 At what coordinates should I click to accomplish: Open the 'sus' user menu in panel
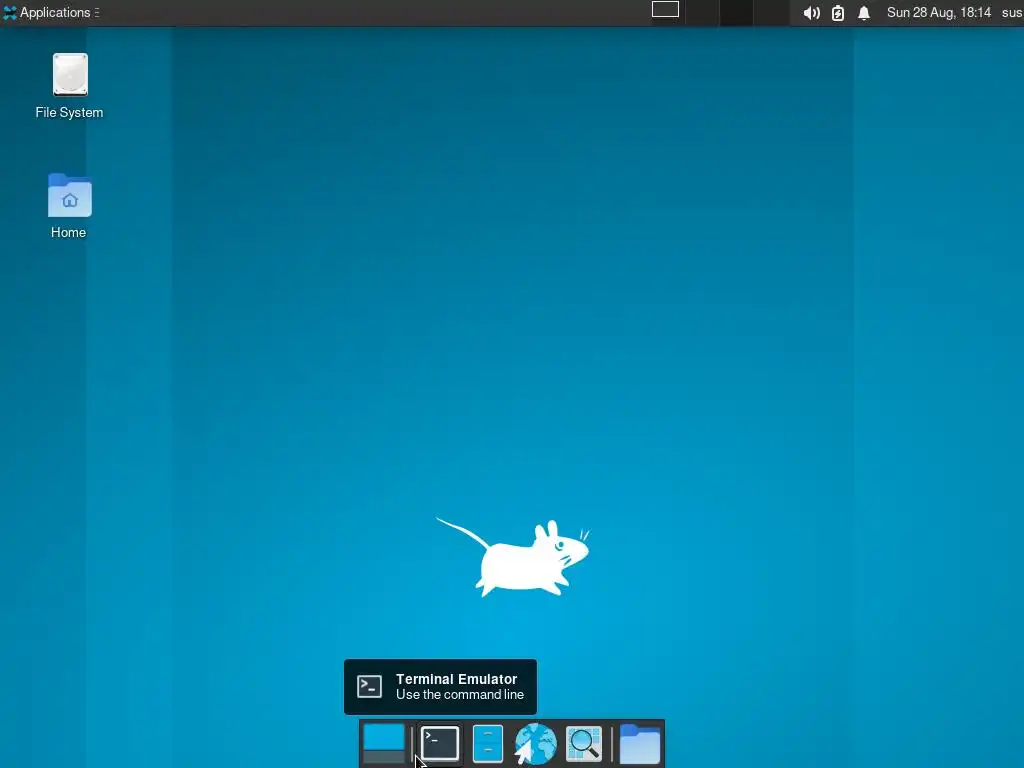[1012, 12]
